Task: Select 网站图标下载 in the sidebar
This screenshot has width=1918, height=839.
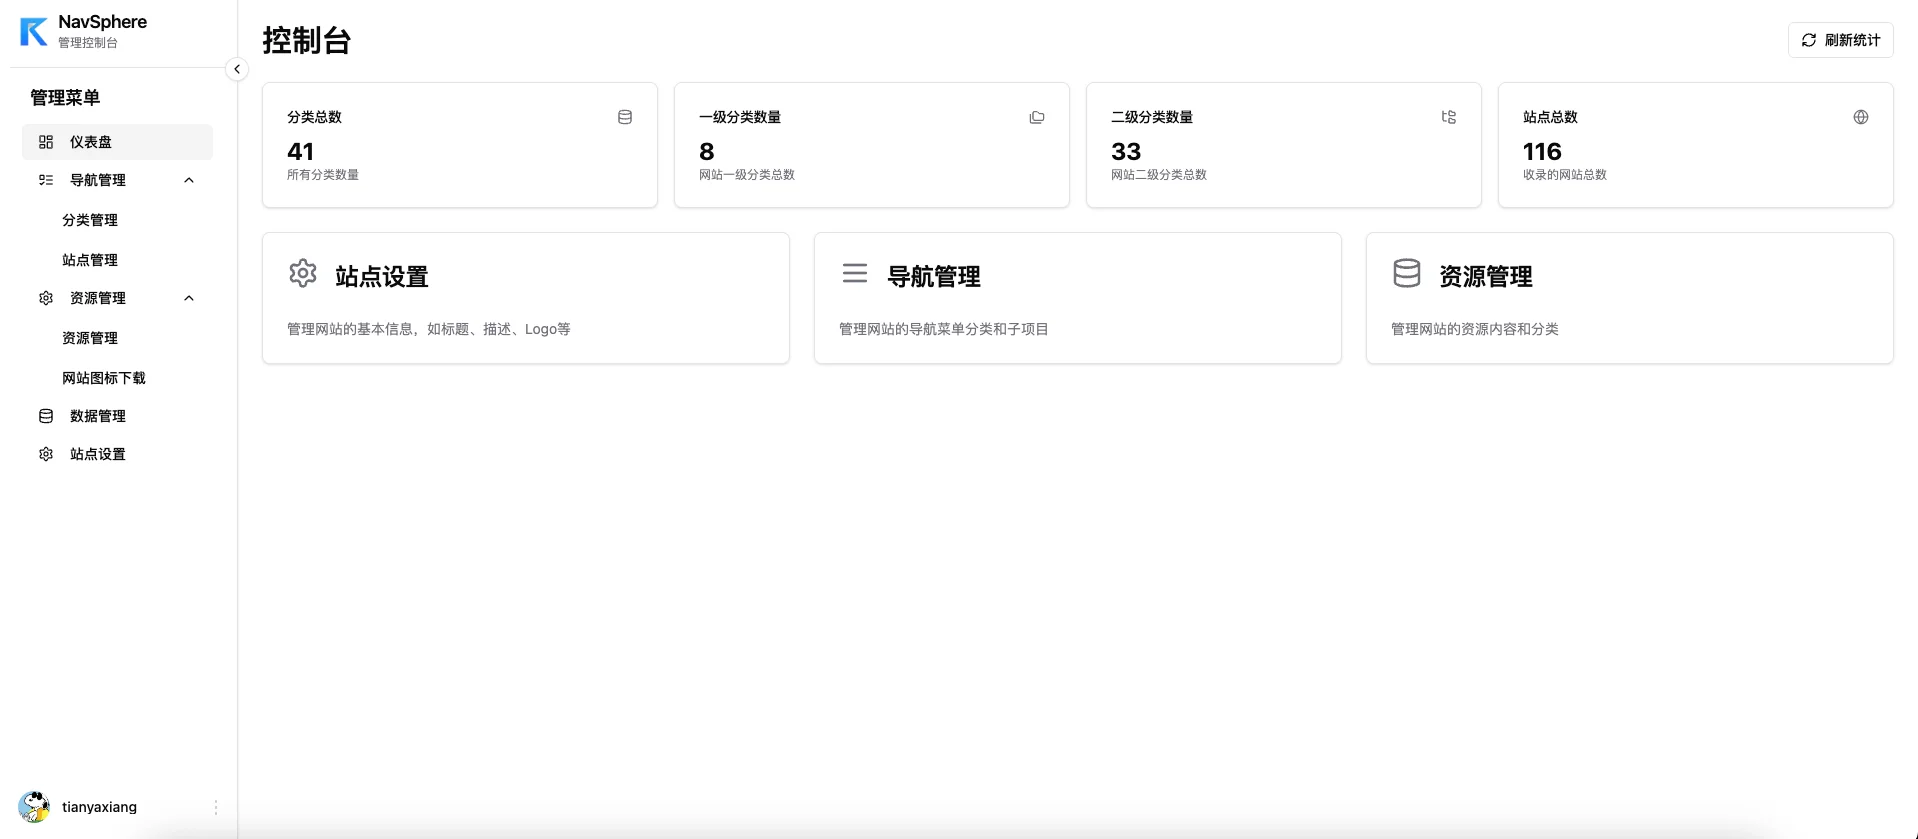Action: (104, 378)
